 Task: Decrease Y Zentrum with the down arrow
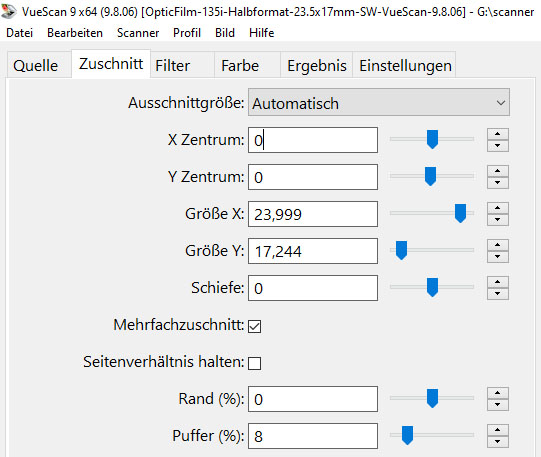(x=498, y=182)
